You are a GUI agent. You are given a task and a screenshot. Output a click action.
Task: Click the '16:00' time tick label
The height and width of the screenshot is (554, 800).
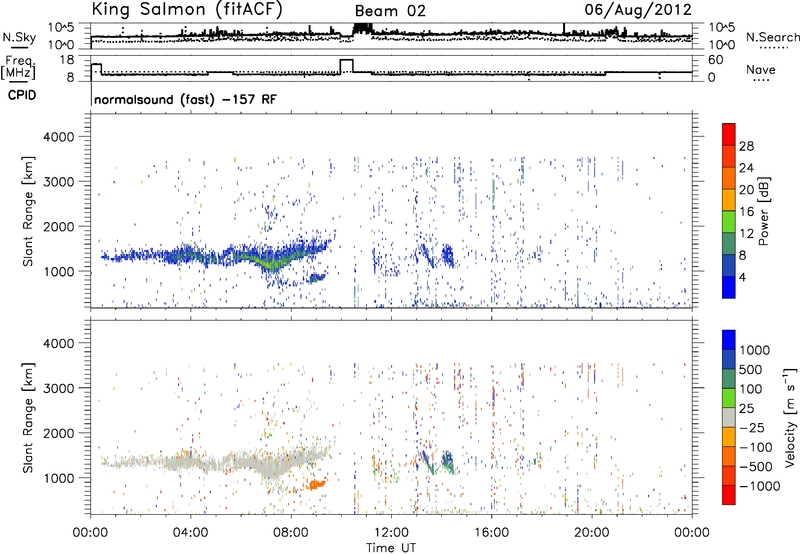pyautogui.click(x=491, y=533)
